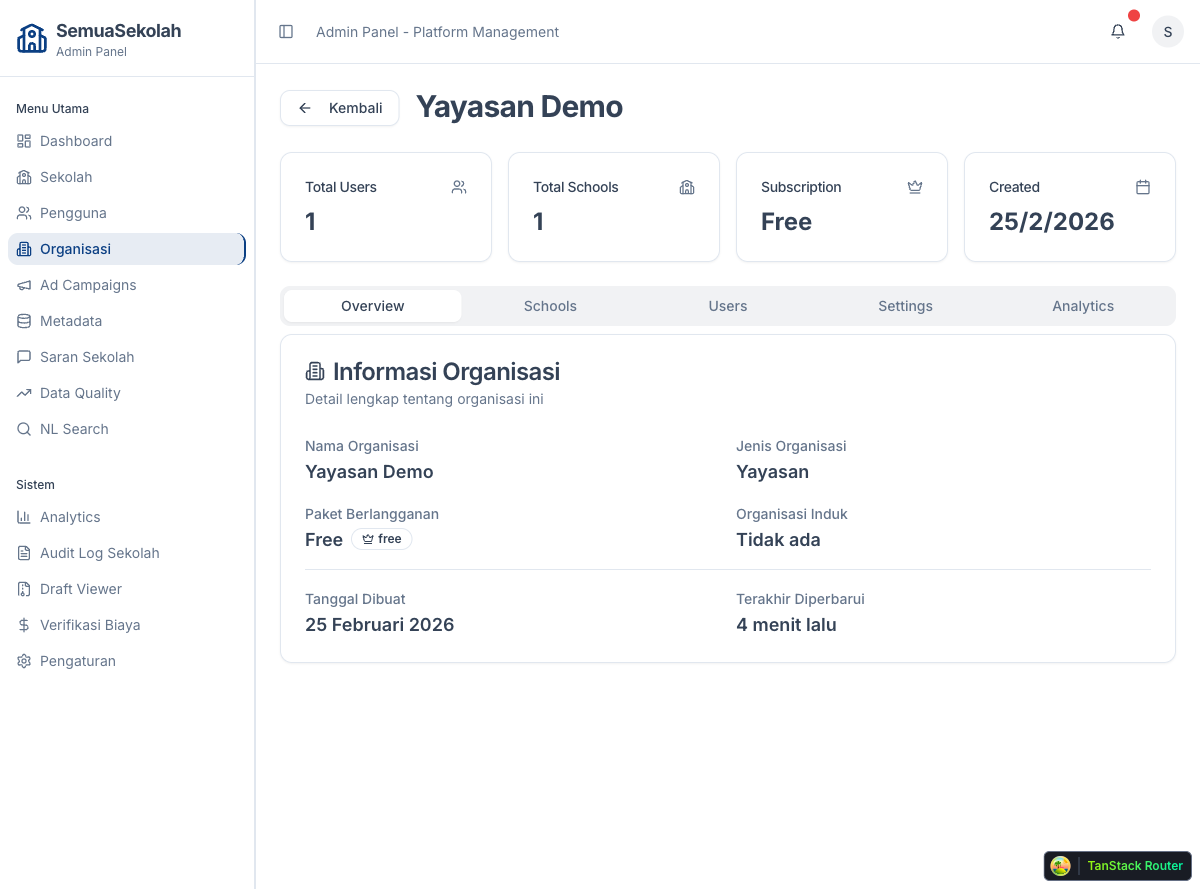Click the TanStack Router devtools badge

1117,866
